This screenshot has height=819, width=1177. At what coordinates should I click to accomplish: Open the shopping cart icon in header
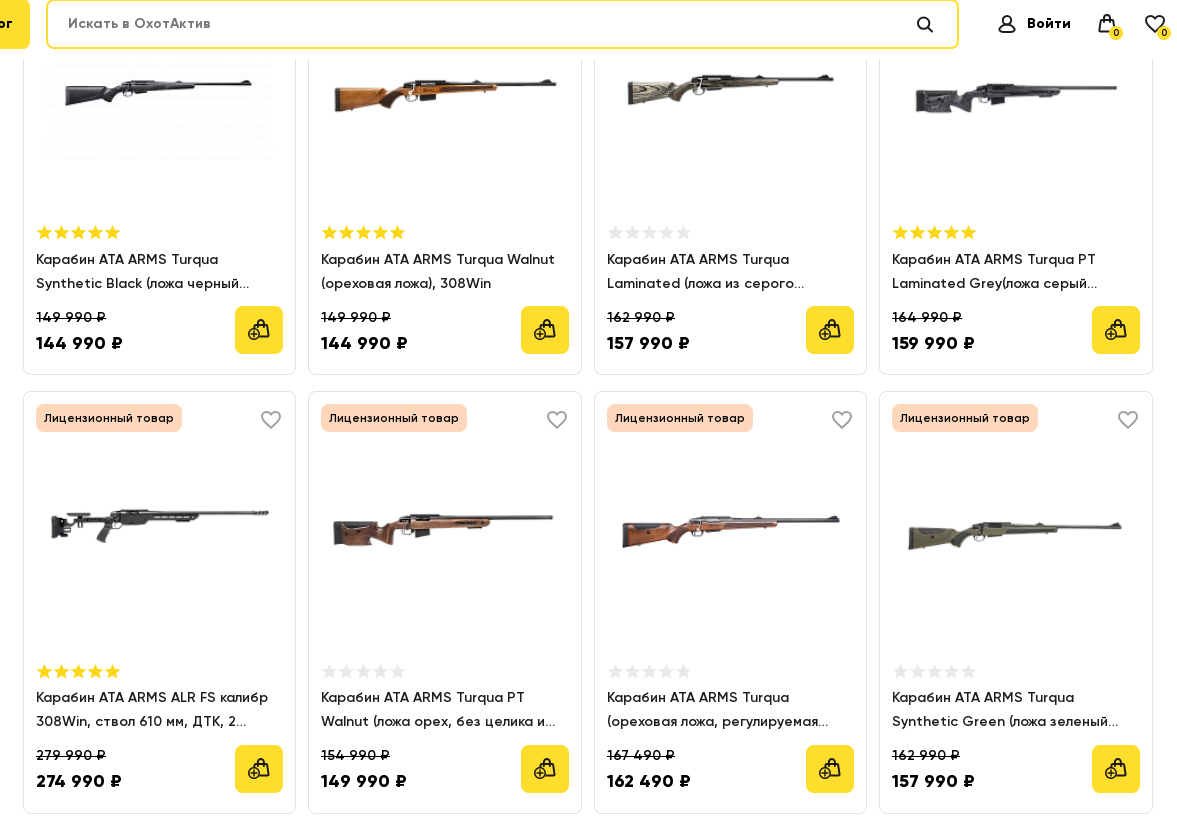tap(1106, 24)
